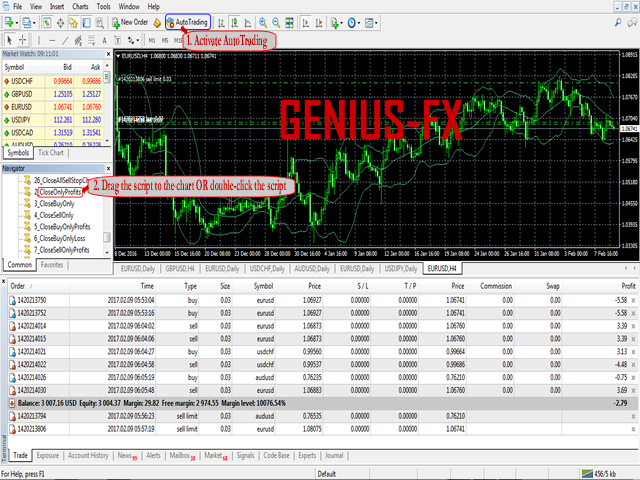Delete sell limit order 1420213806
Screen dimensions: 640x480
pyautogui.click(x=633, y=429)
